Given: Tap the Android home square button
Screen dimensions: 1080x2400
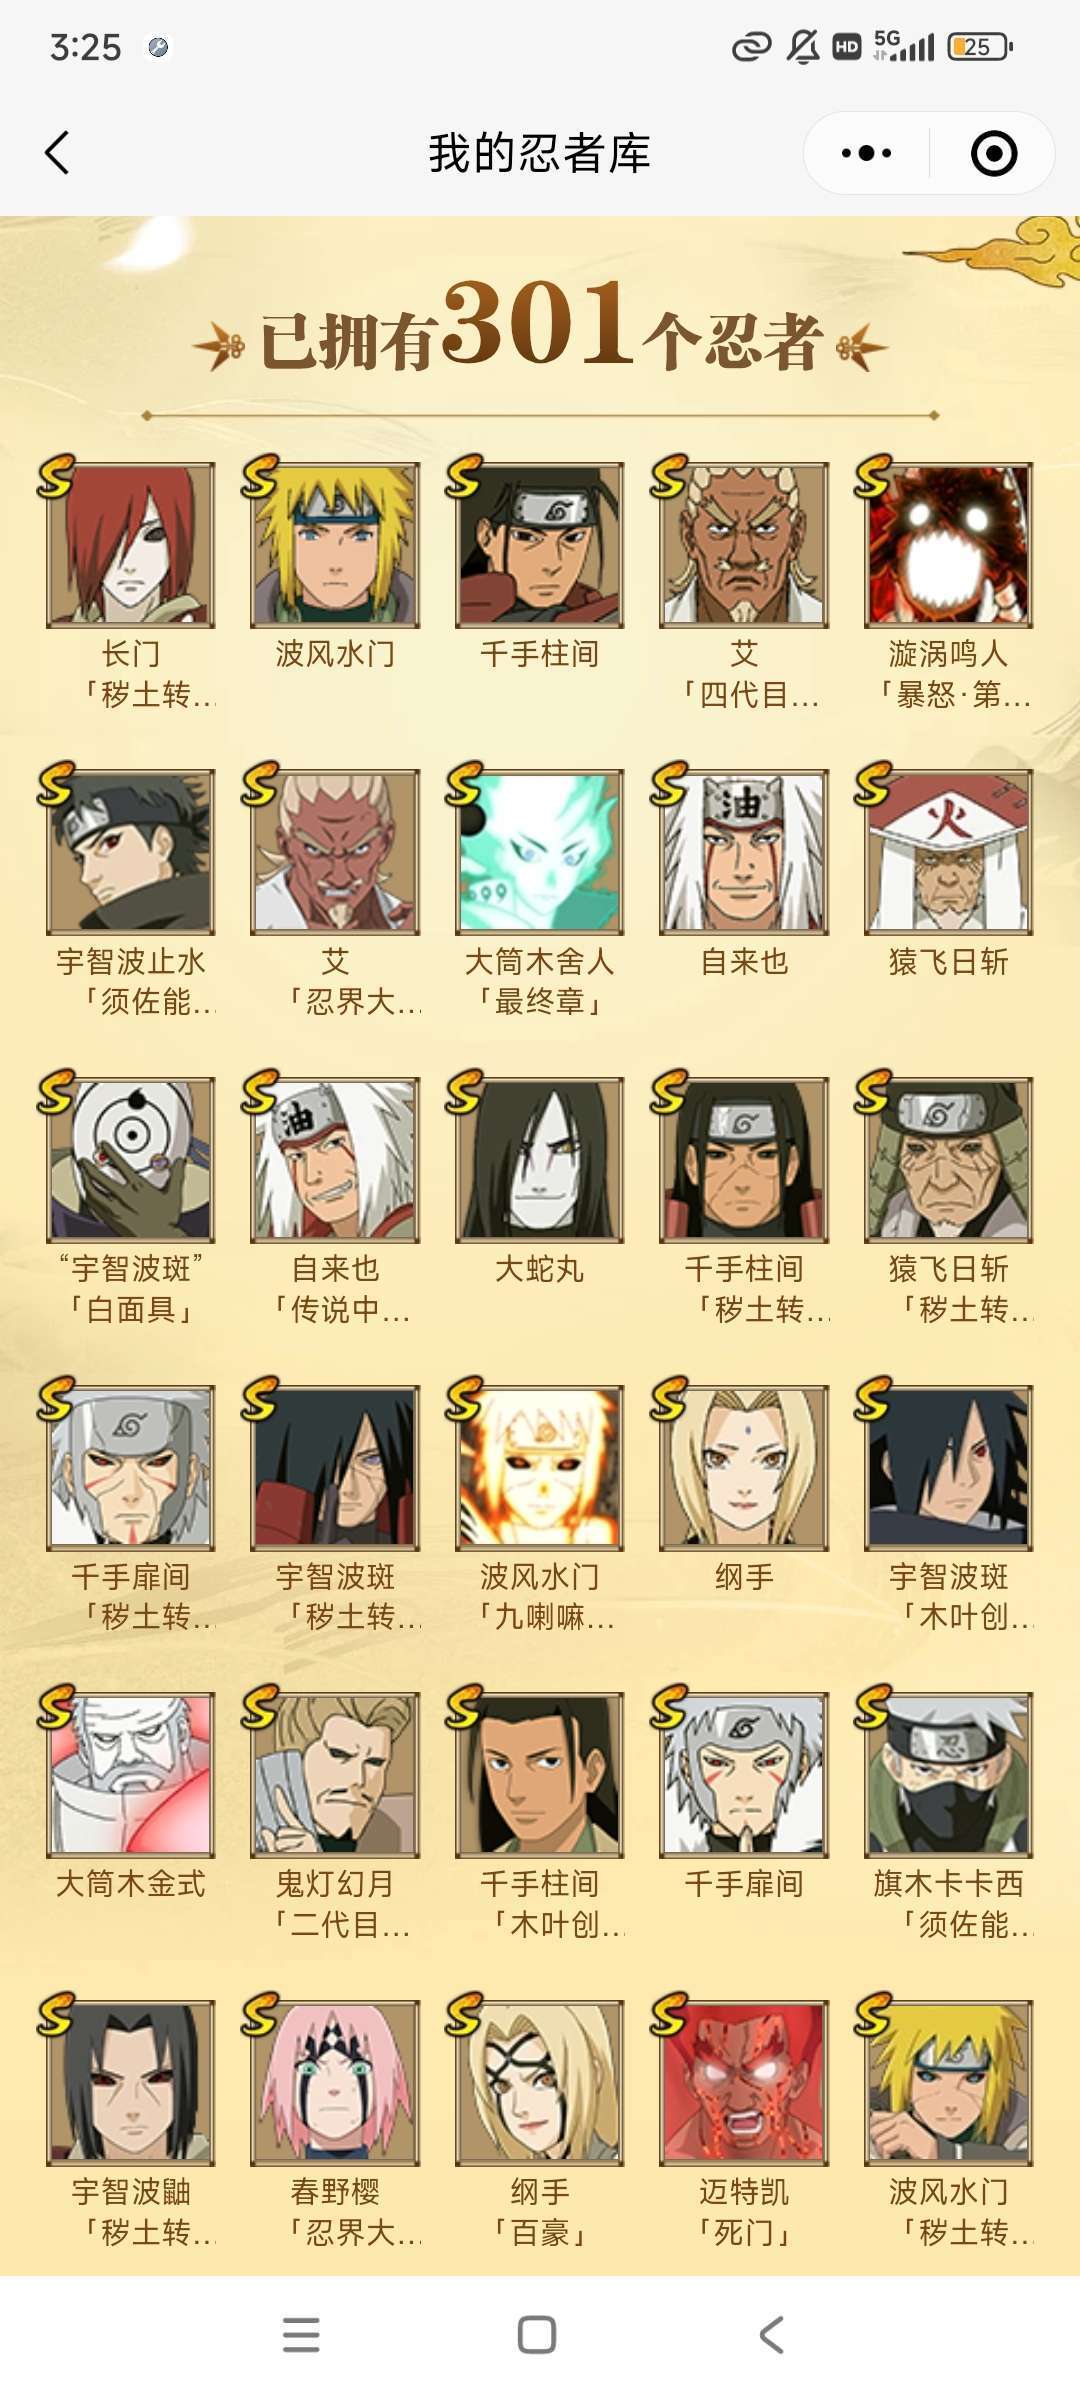Looking at the screenshot, I should (x=537, y=2334).
